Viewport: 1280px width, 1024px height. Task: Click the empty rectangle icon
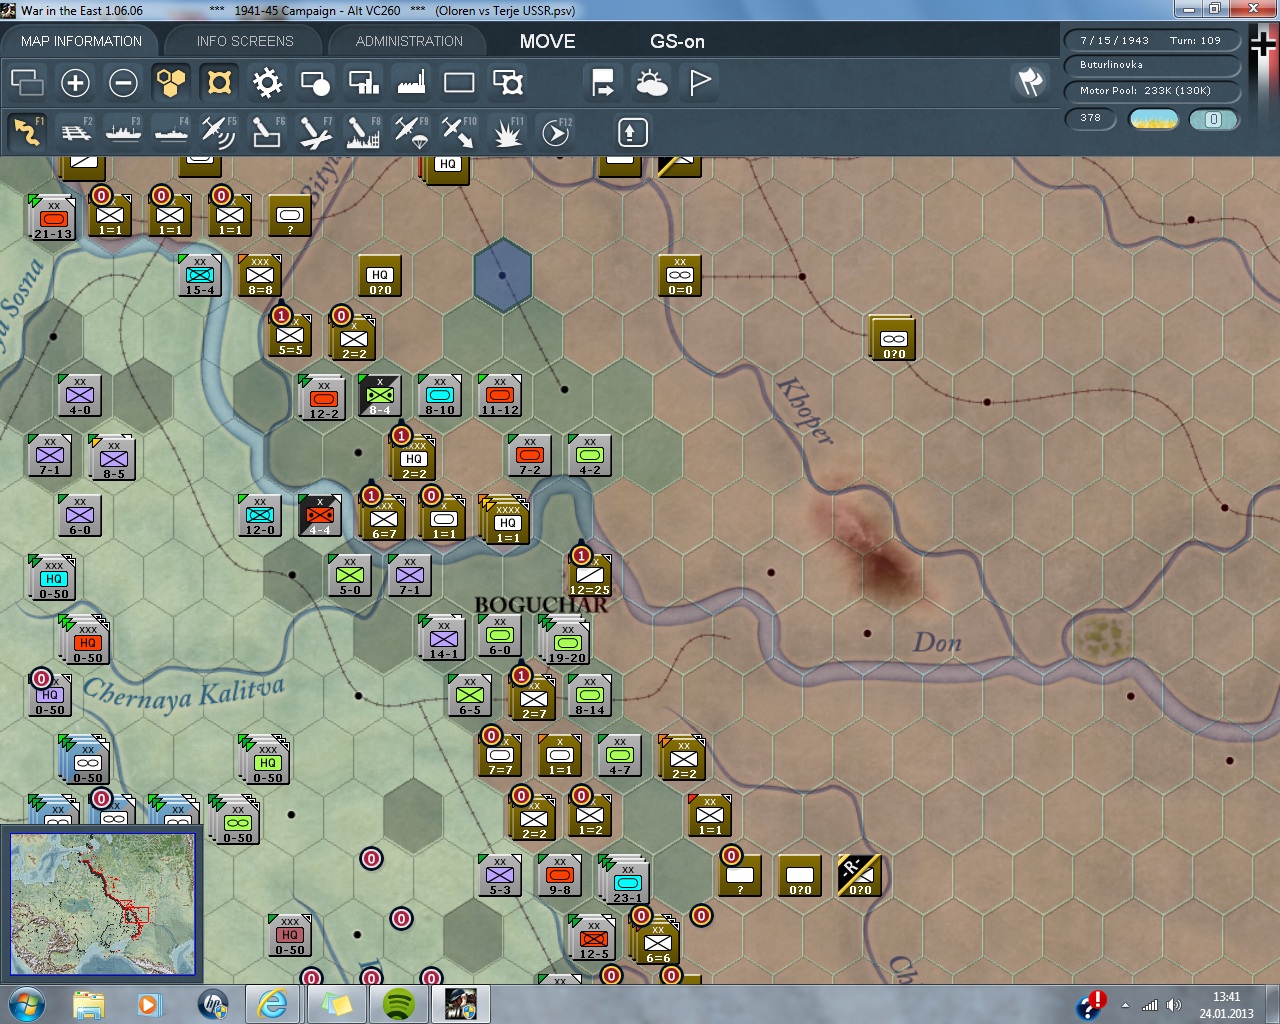pyautogui.click(x=459, y=82)
